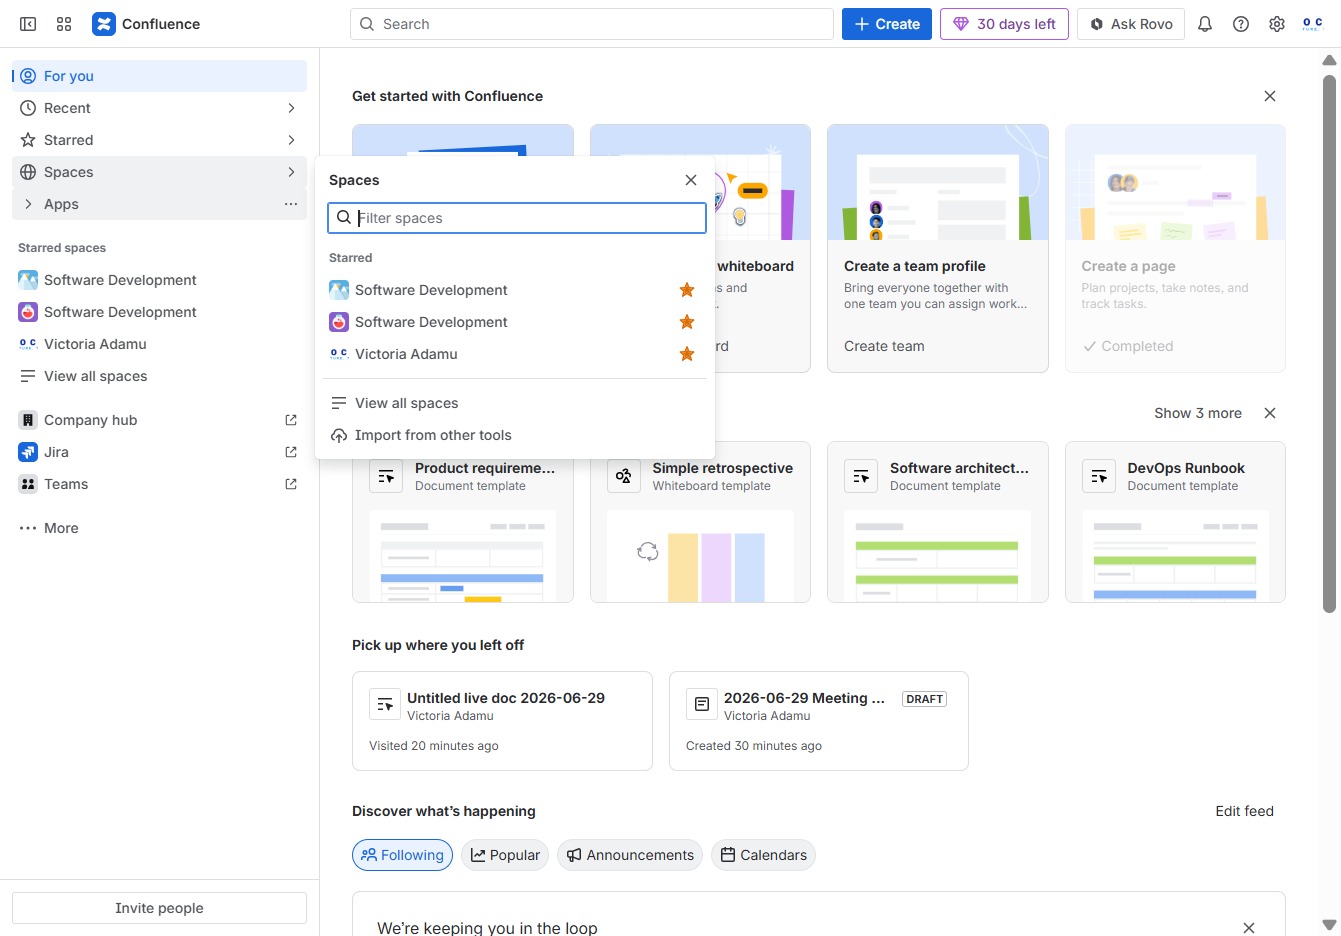Click the Create team link
This screenshot has height=936, width=1341.
(x=884, y=346)
